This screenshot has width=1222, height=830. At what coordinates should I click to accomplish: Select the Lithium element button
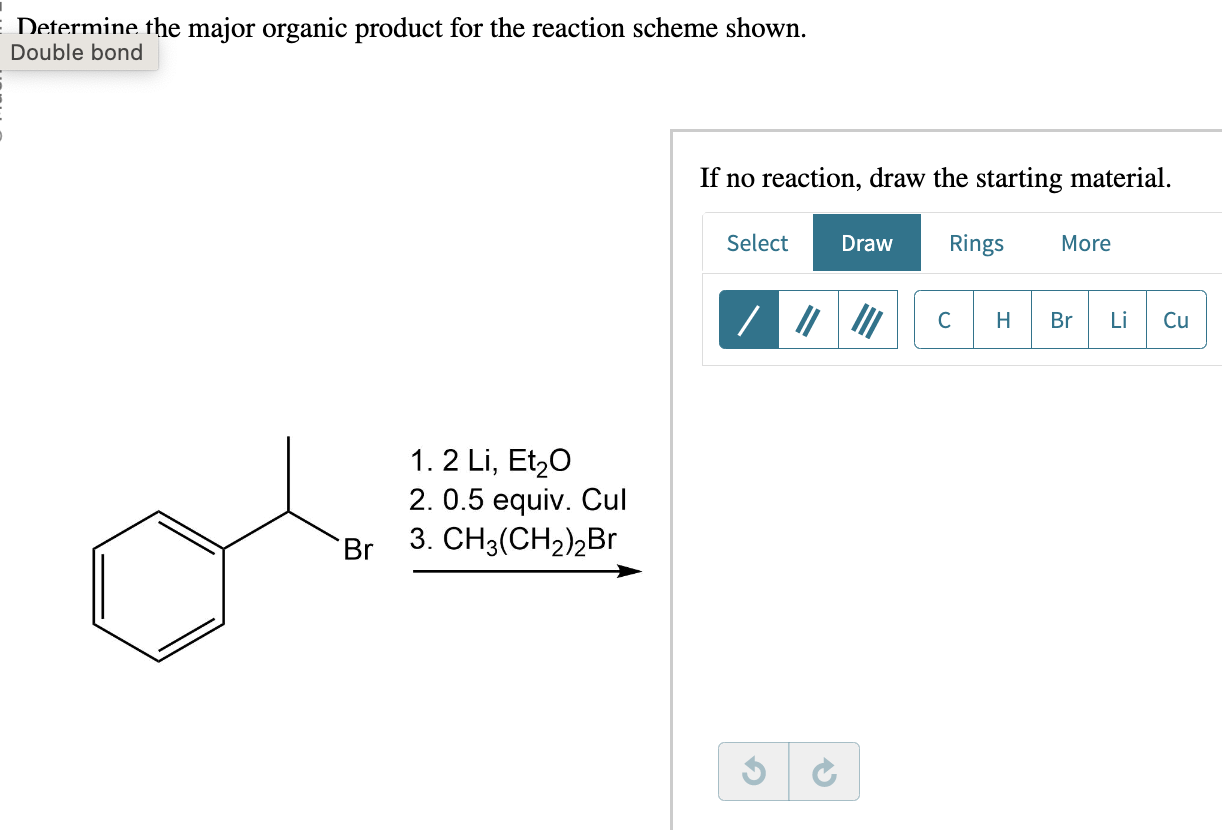(x=1118, y=319)
